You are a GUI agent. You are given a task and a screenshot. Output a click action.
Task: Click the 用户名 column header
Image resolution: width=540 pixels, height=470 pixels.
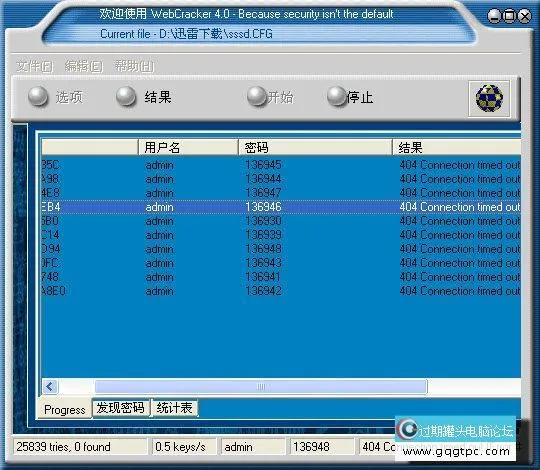(x=188, y=147)
